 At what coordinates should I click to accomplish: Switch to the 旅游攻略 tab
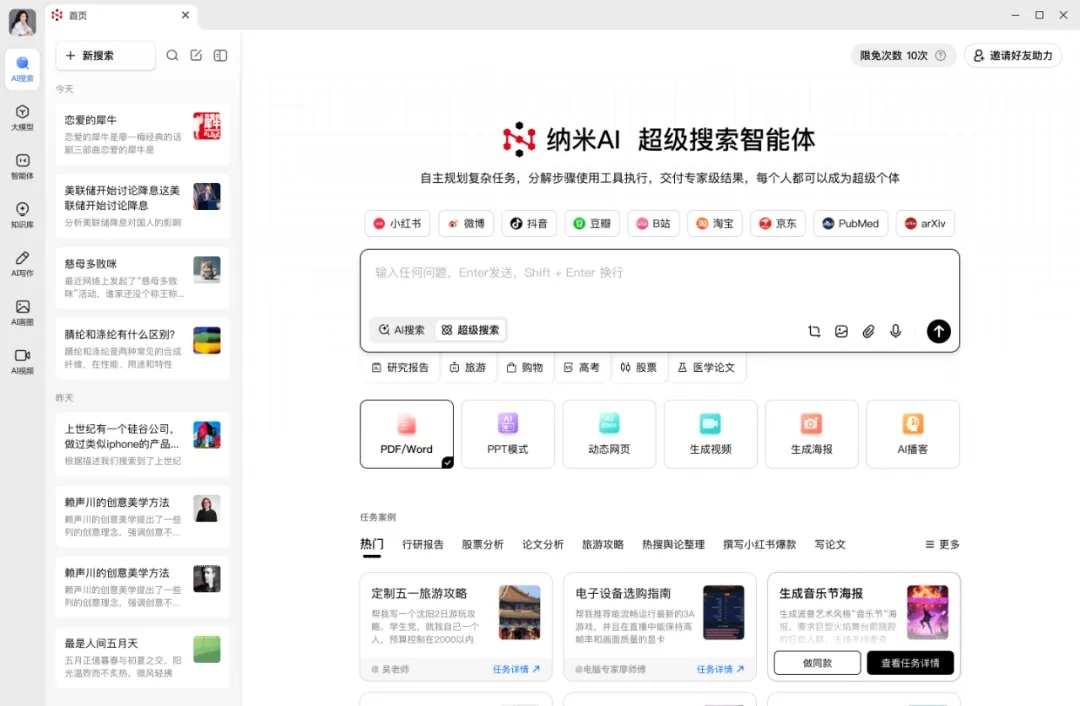pos(603,544)
